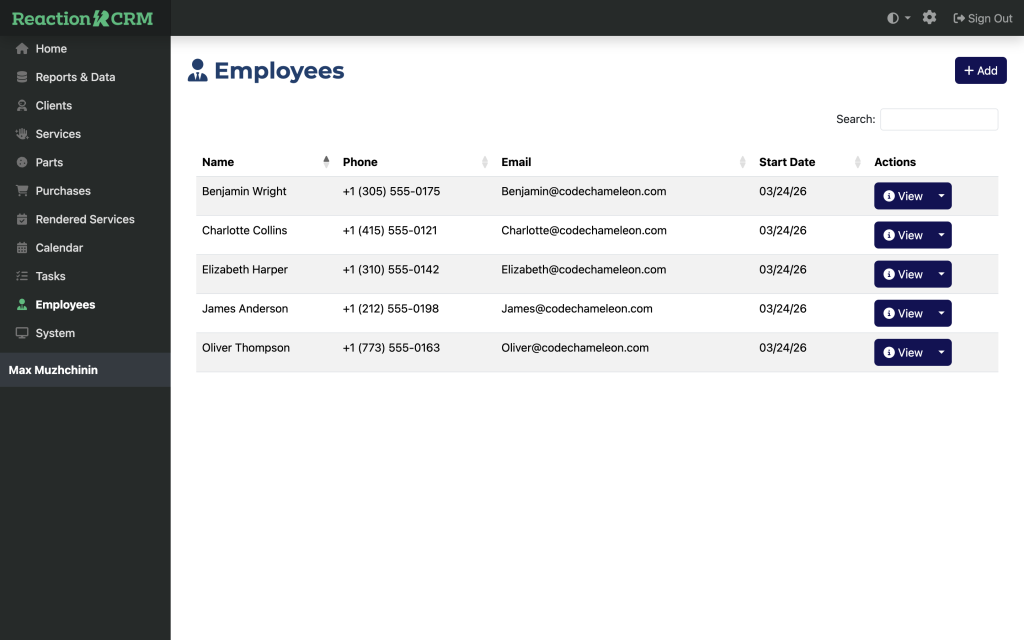
Task: Click the Home house icon in sidebar
Action: click(x=22, y=49)
